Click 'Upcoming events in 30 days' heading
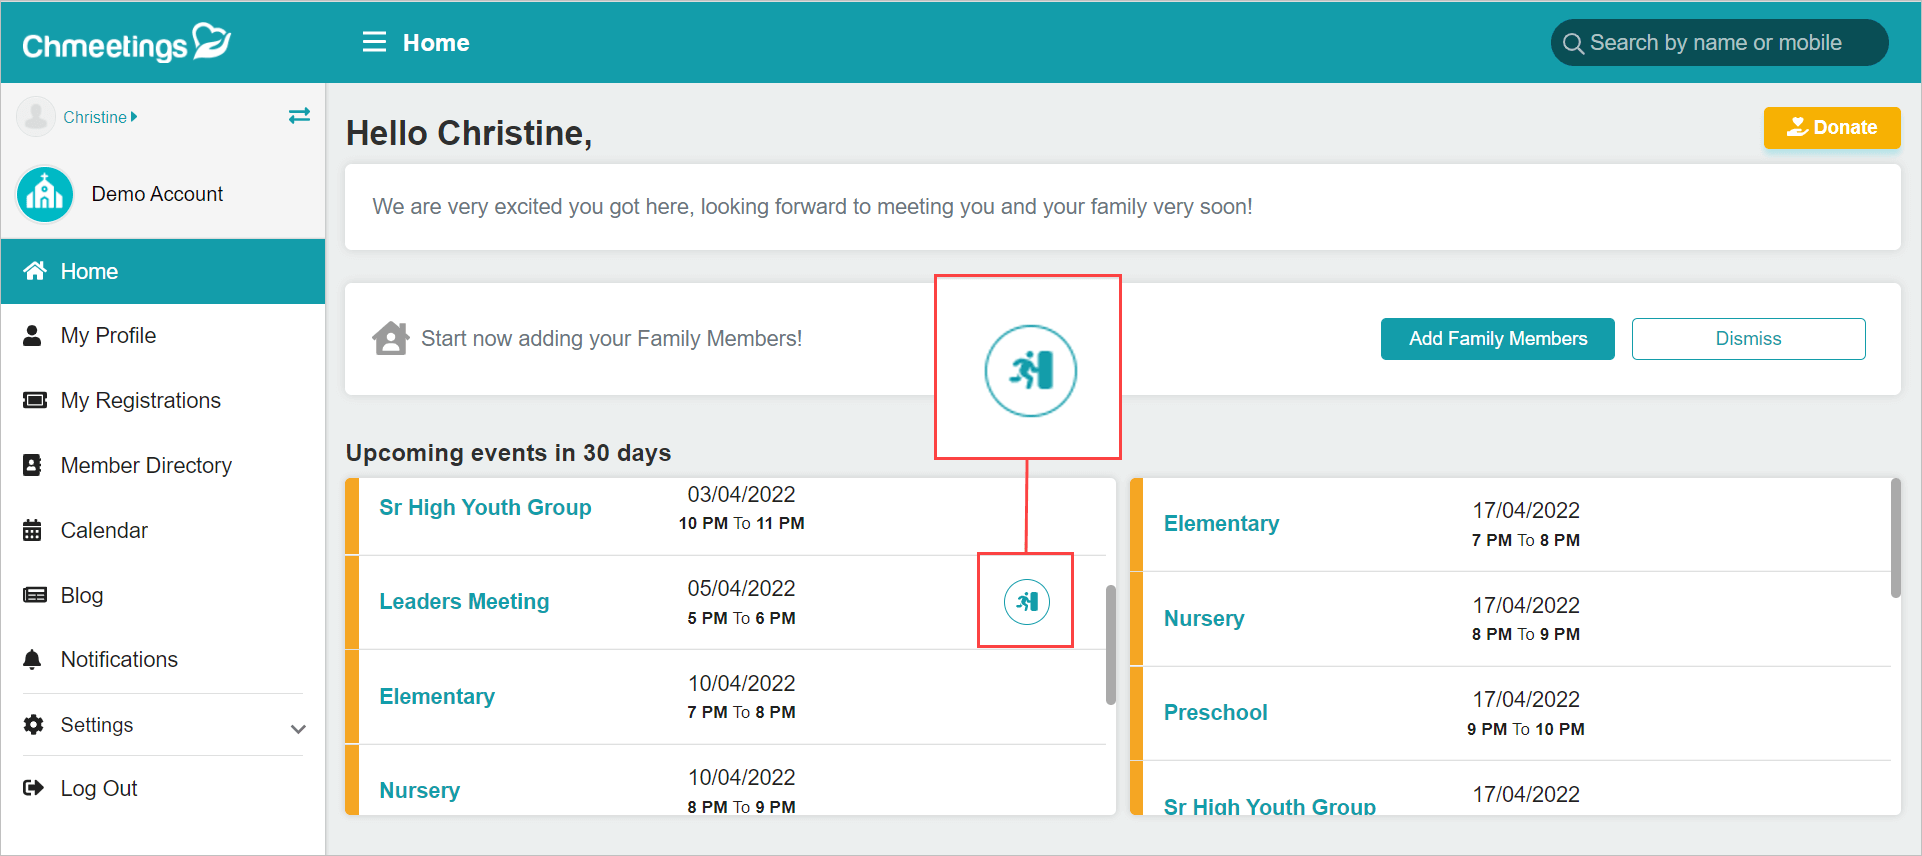The width and height of the screenshot is (1922, 856). (508, 453)
